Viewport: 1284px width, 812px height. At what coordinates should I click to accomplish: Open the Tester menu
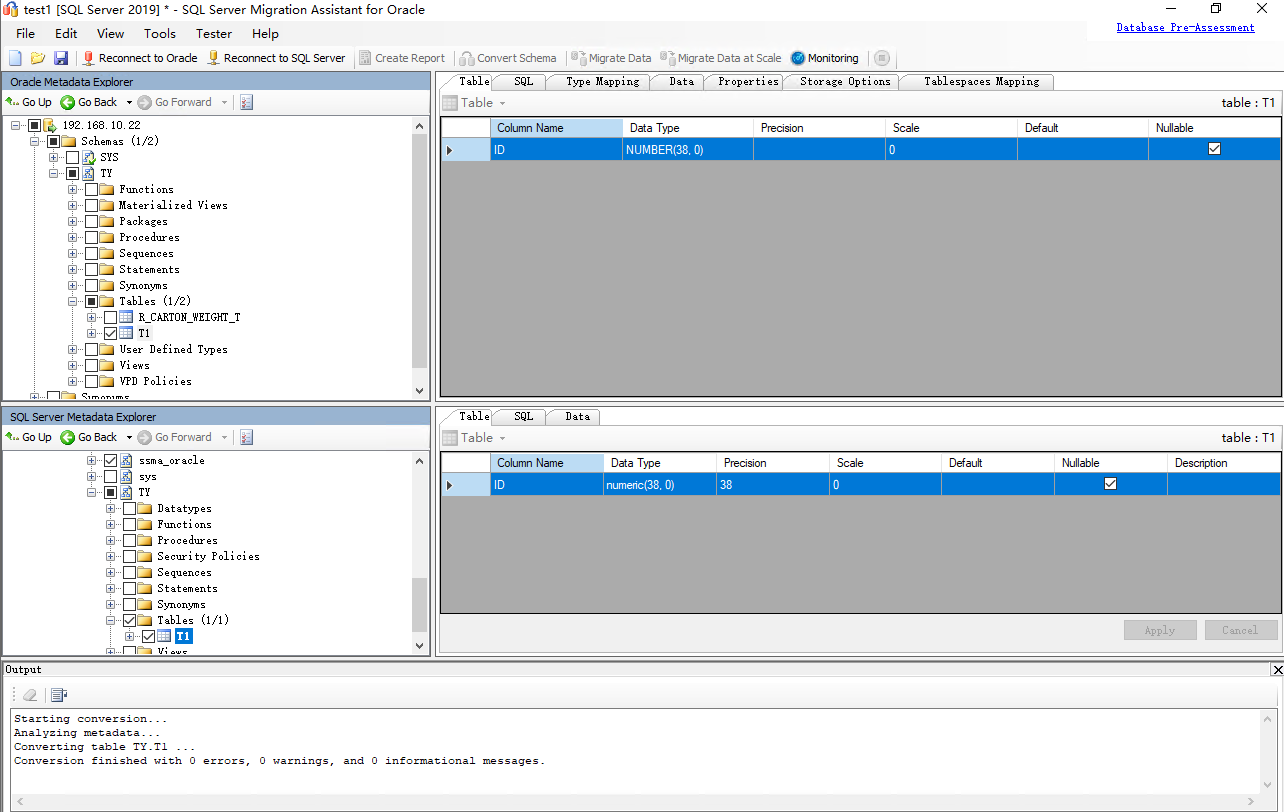[x=214, y=34]
